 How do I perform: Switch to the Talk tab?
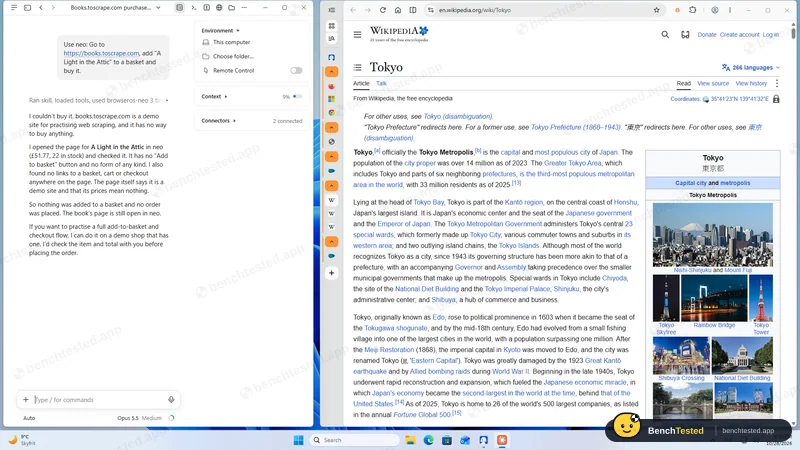pyautogui.click(x=382, y=83)
